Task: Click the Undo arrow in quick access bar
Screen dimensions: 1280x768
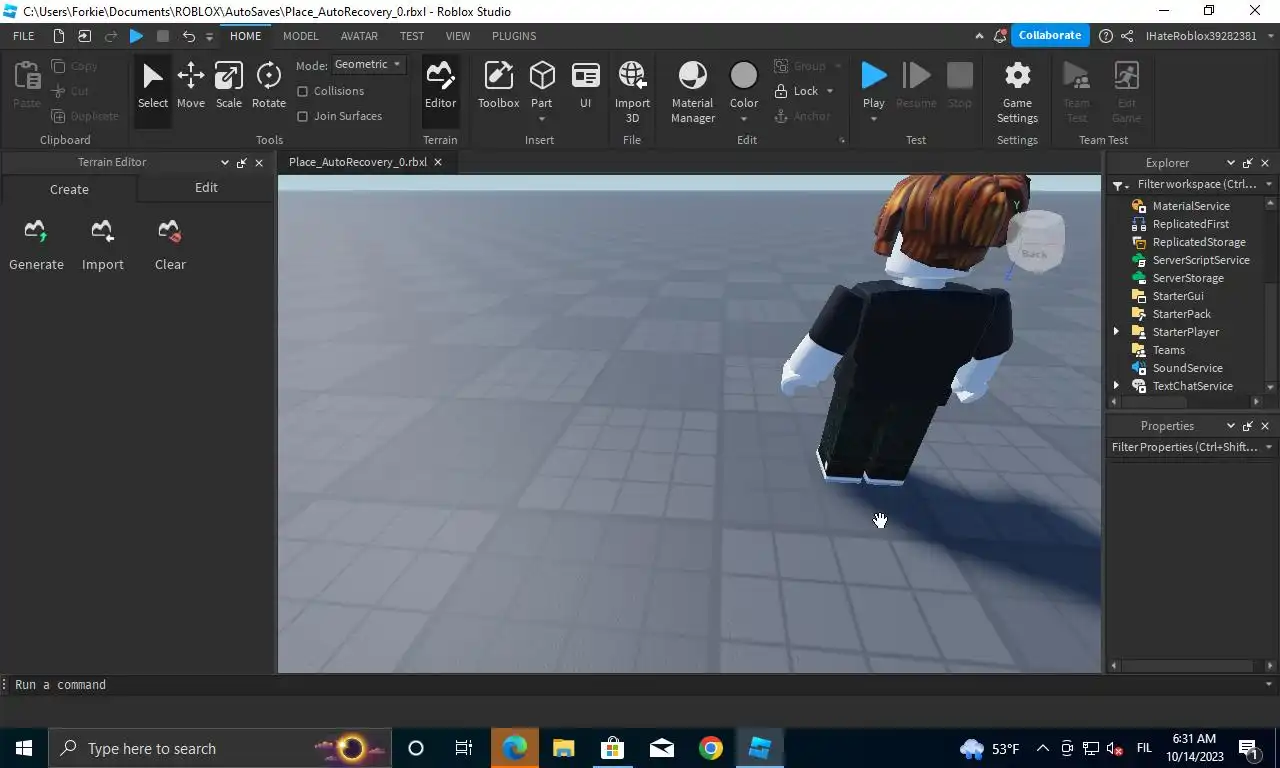Action: coord(189,36)
